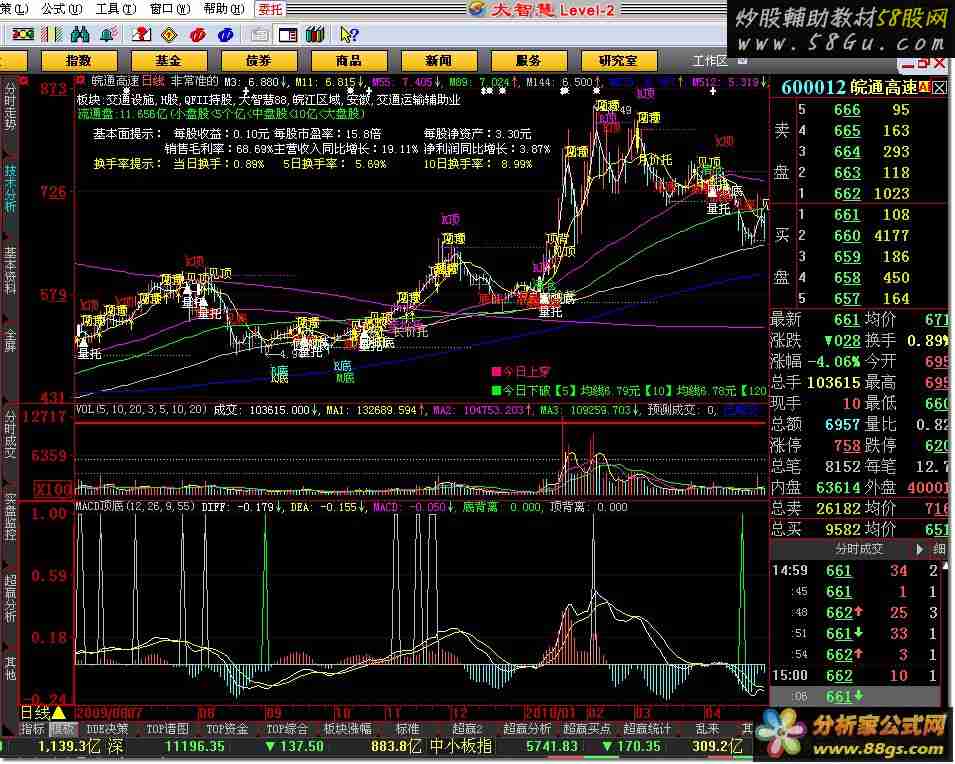
Task: Expand the 日线 period selector triangle
Action: coord(58,712)
